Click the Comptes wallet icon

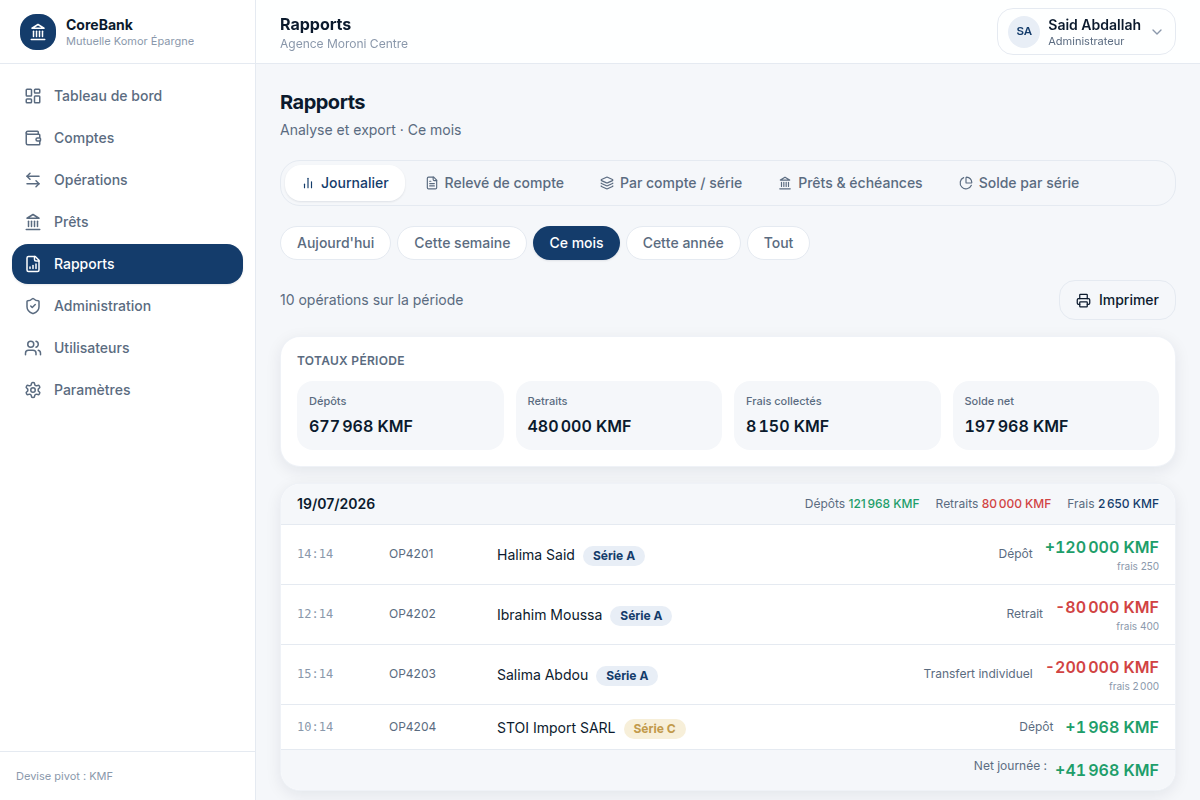[x=33, y=138]
